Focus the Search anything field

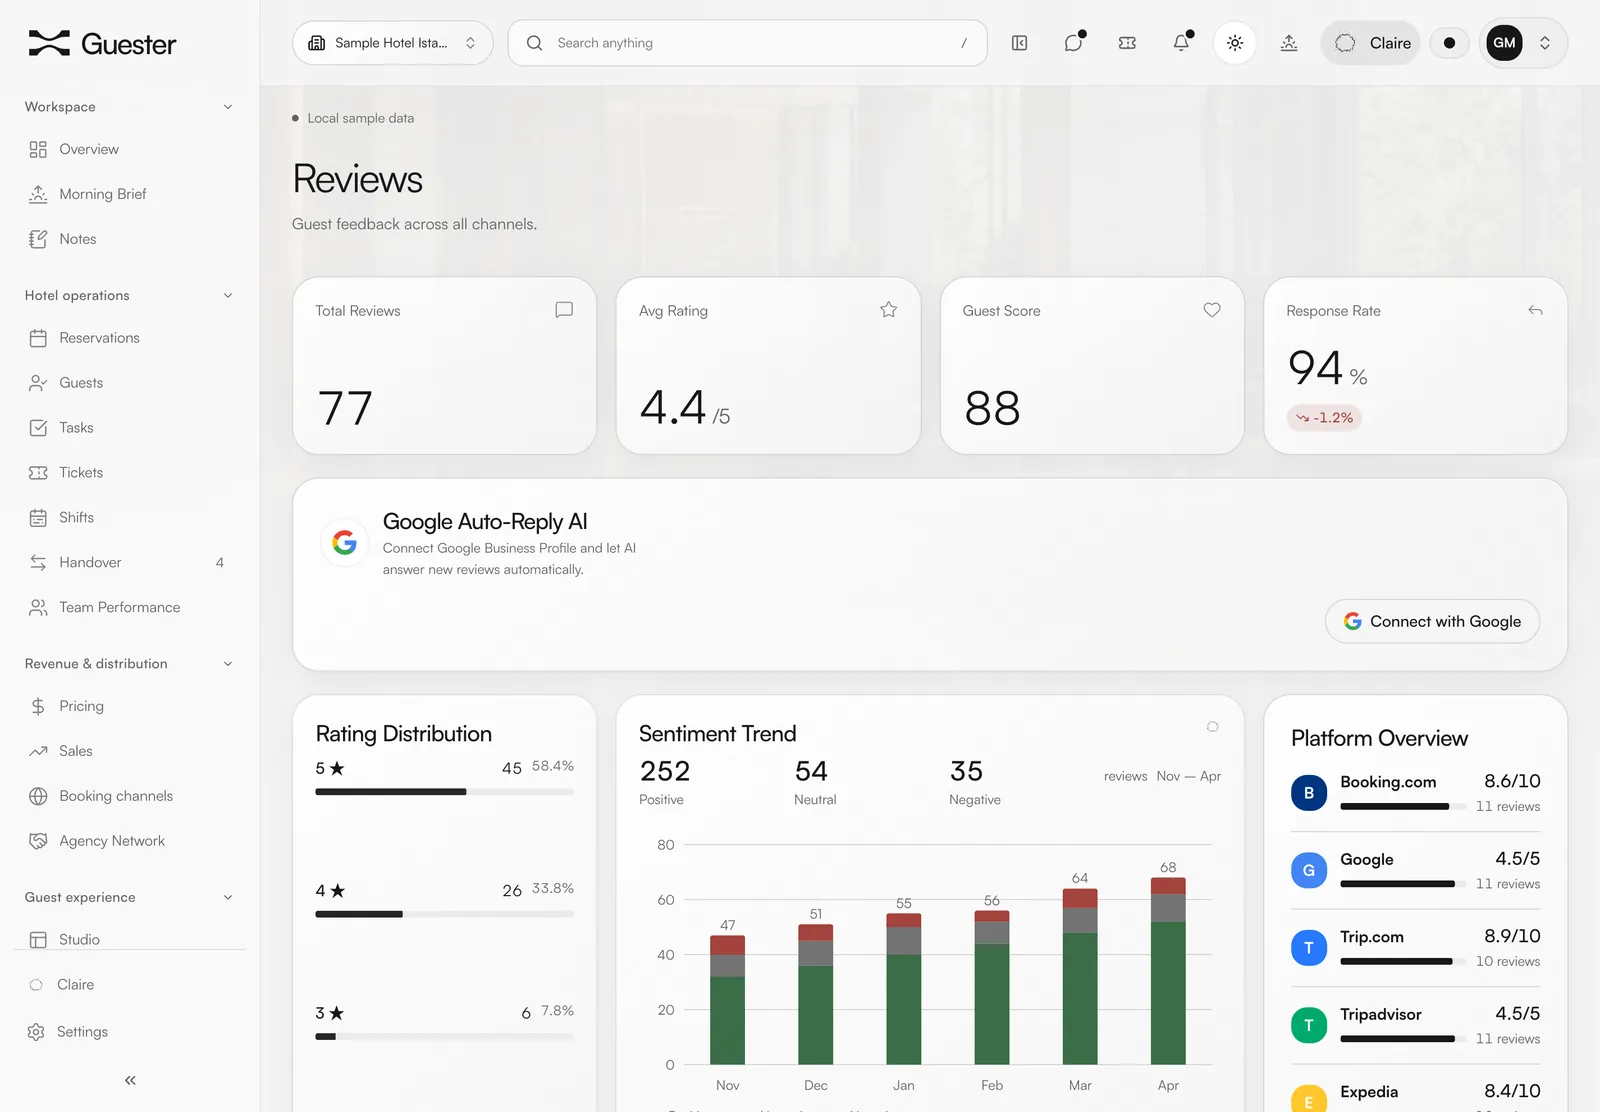(x=748, y=43)
